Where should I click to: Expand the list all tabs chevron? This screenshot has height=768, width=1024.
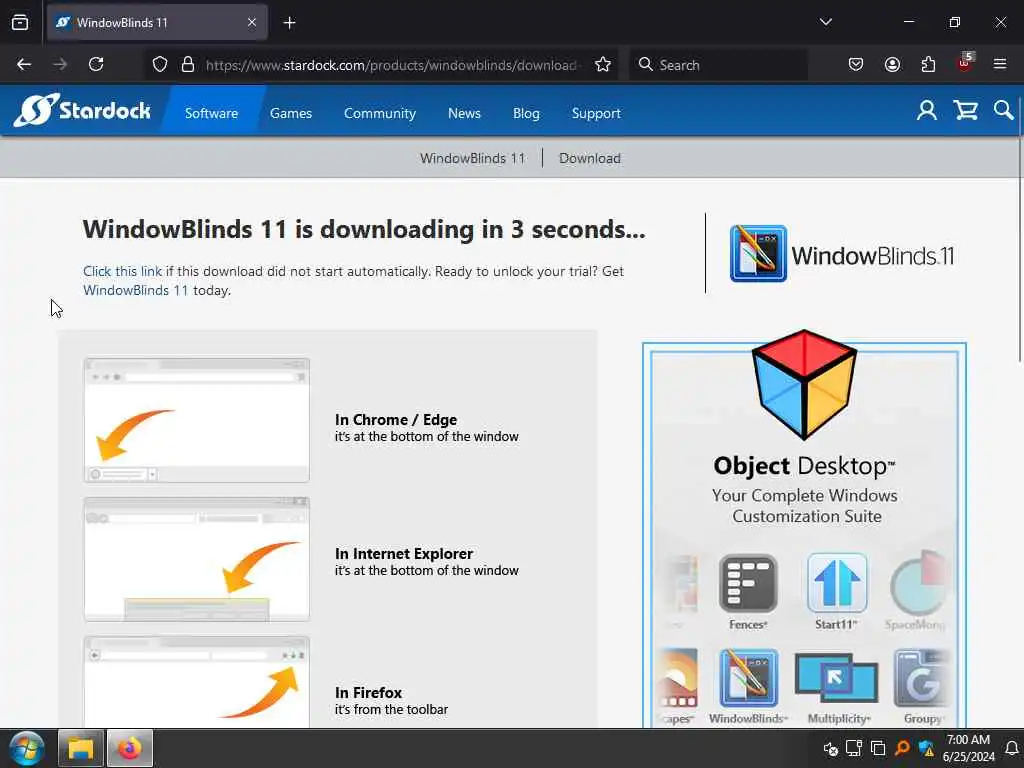coord(825,22)
